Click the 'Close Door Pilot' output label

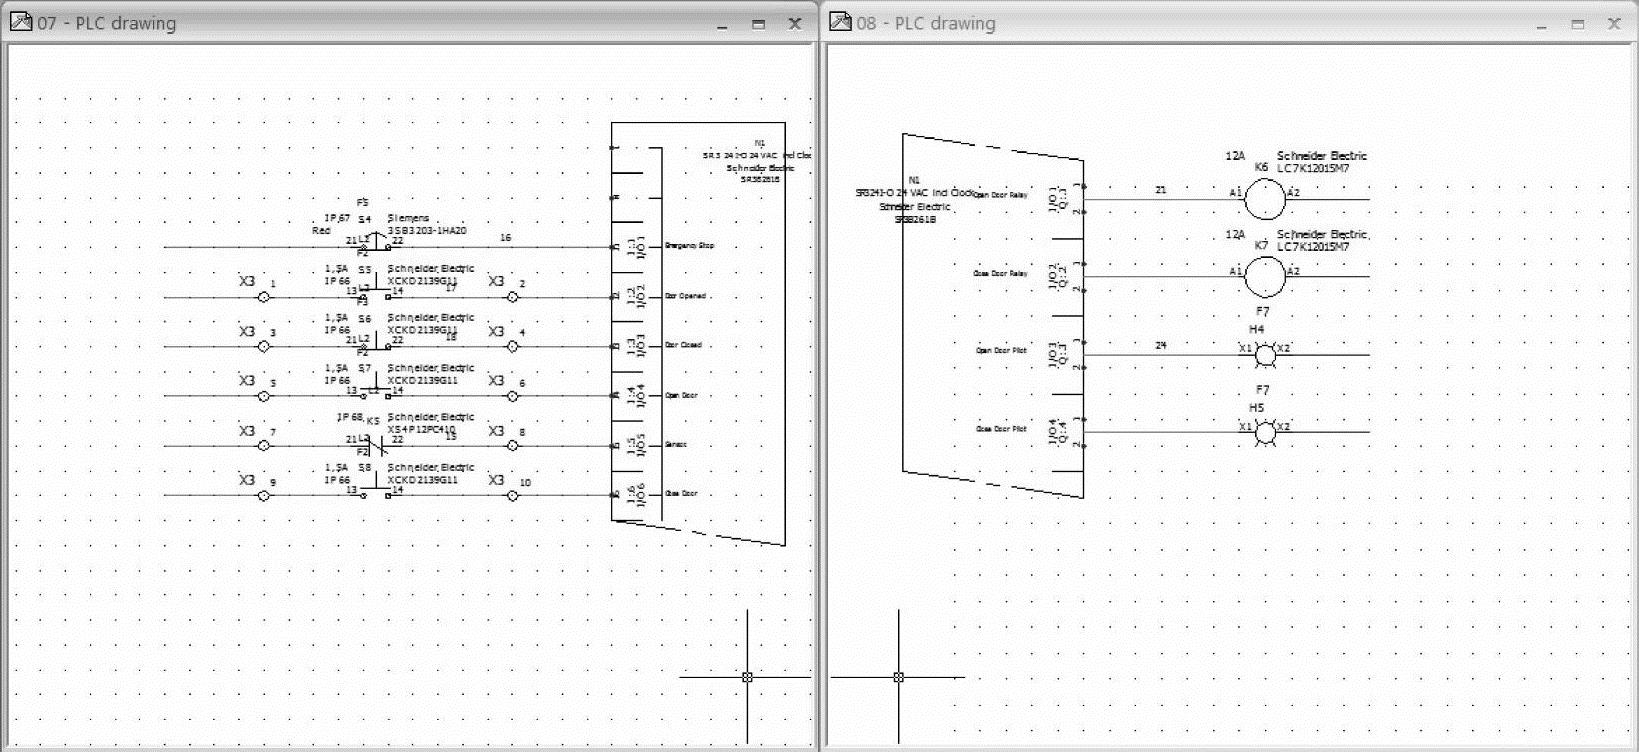[x=1001, y=429]
